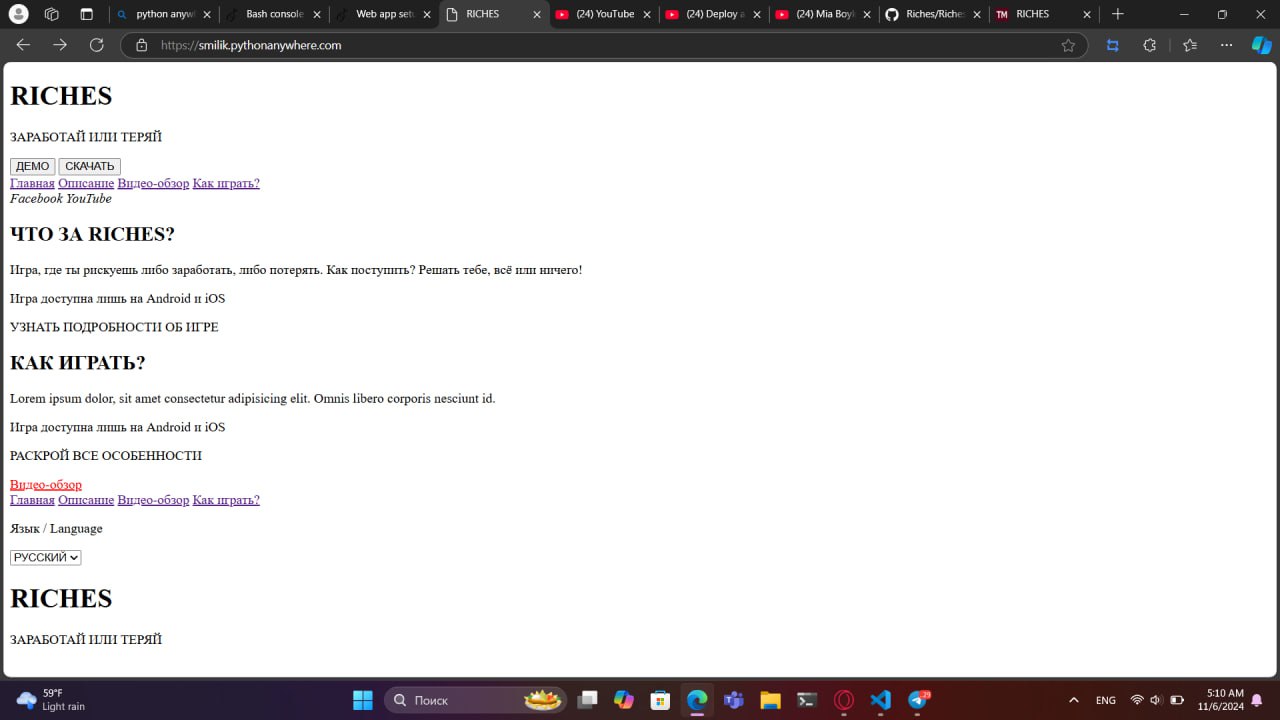Switch the ENG input language indicator
Viewport: 1280px width, 720px height.
pyautogui.click(x=1106, y=700)
